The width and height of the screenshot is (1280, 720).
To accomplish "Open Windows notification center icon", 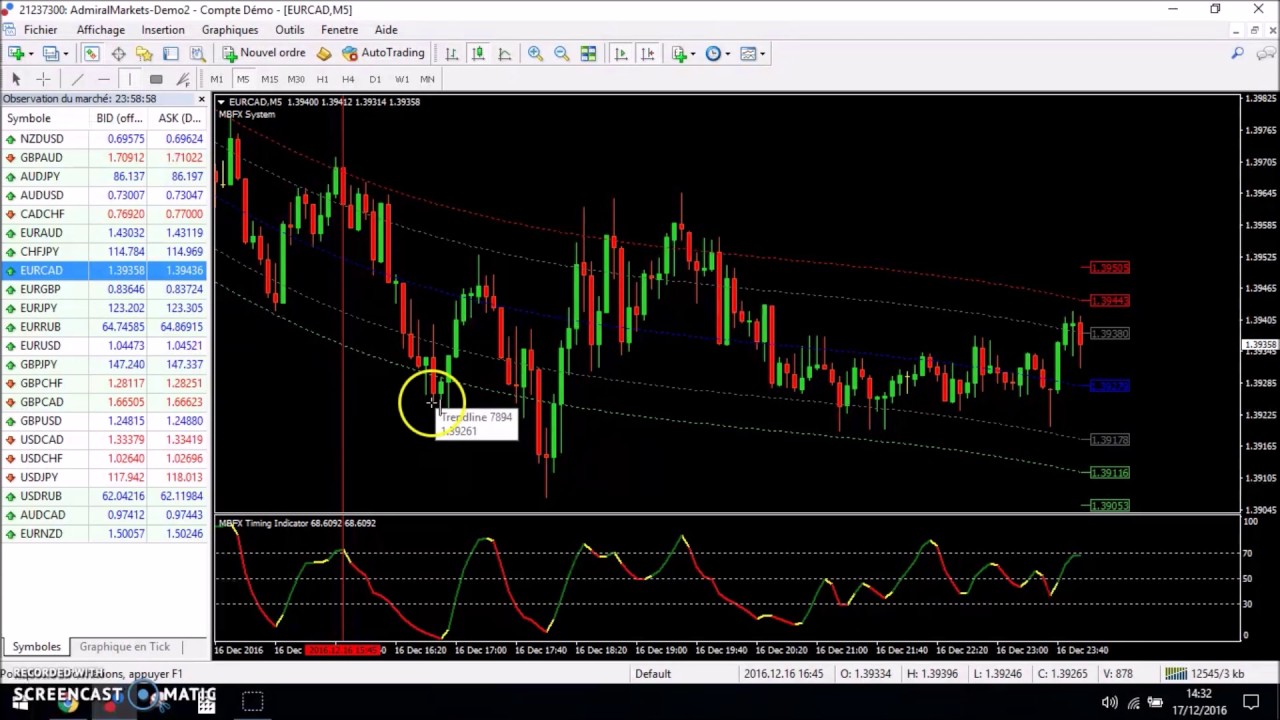I will 1250,702.
